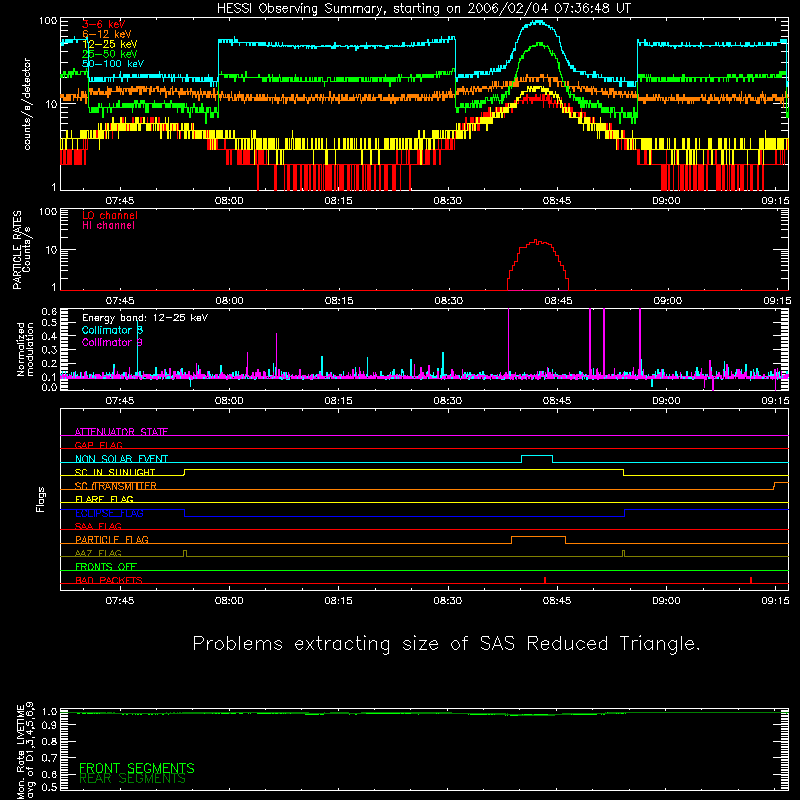This screenshot has height=800, width=800.
Task: Click the HI channel legend text
Action: (x=108, y=226)
